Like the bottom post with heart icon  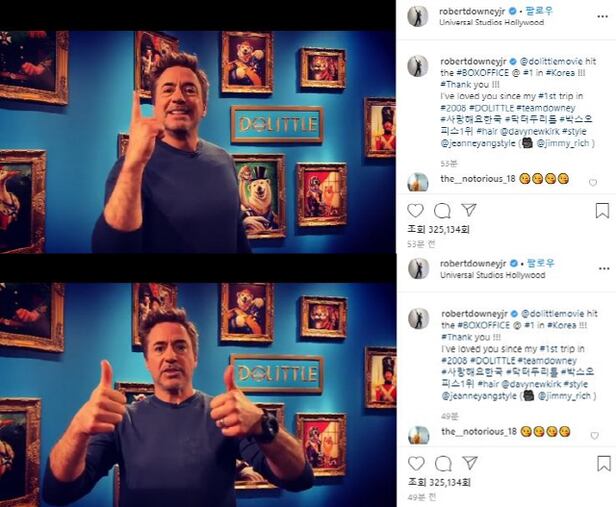coord(416,463)
